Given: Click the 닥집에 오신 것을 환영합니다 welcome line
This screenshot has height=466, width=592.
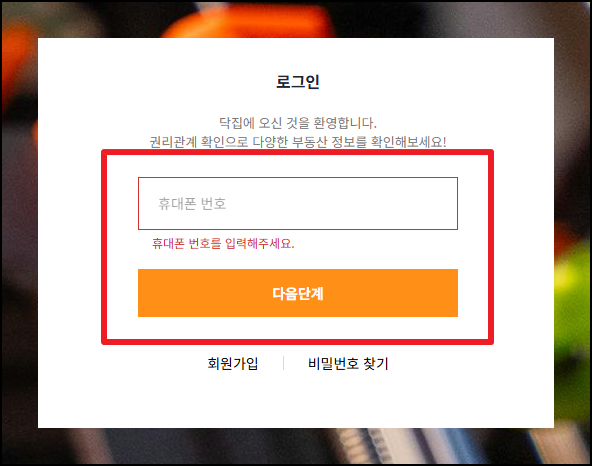Looking at the screenshot, I should [x=298, y=123].
